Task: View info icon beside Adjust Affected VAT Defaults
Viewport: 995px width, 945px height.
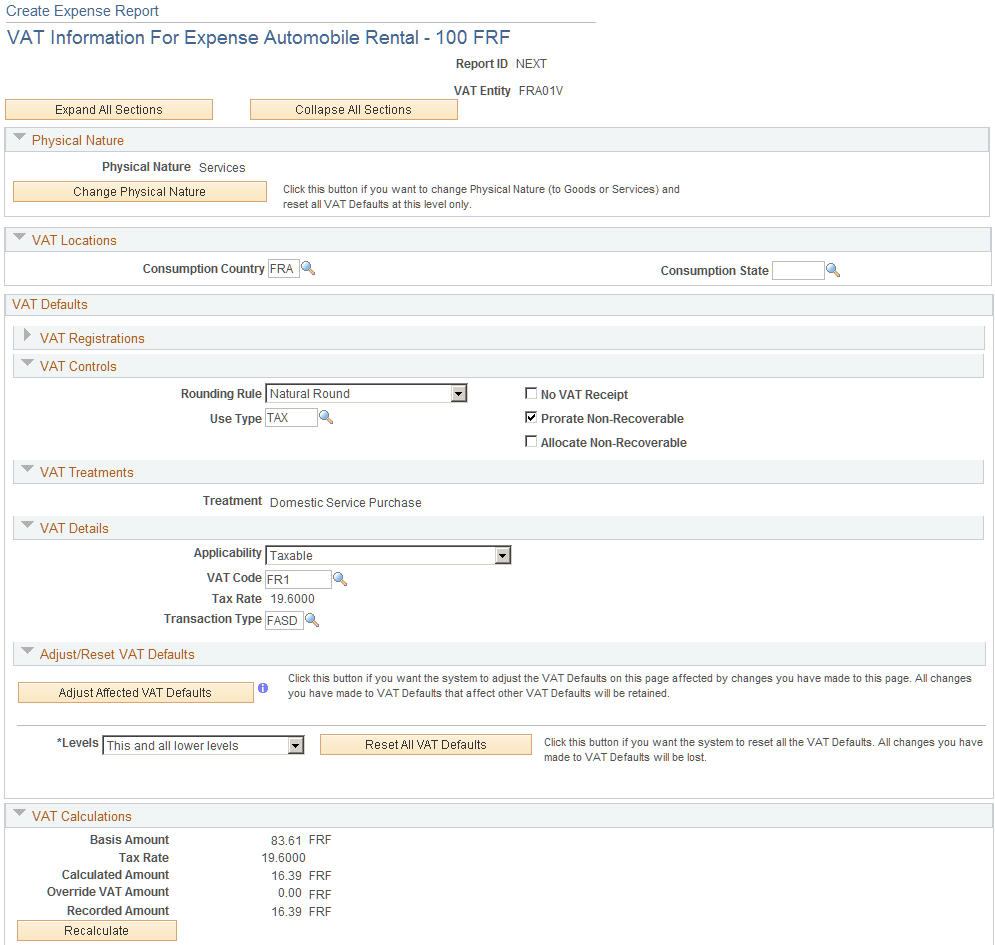Action: pos(263,687)
